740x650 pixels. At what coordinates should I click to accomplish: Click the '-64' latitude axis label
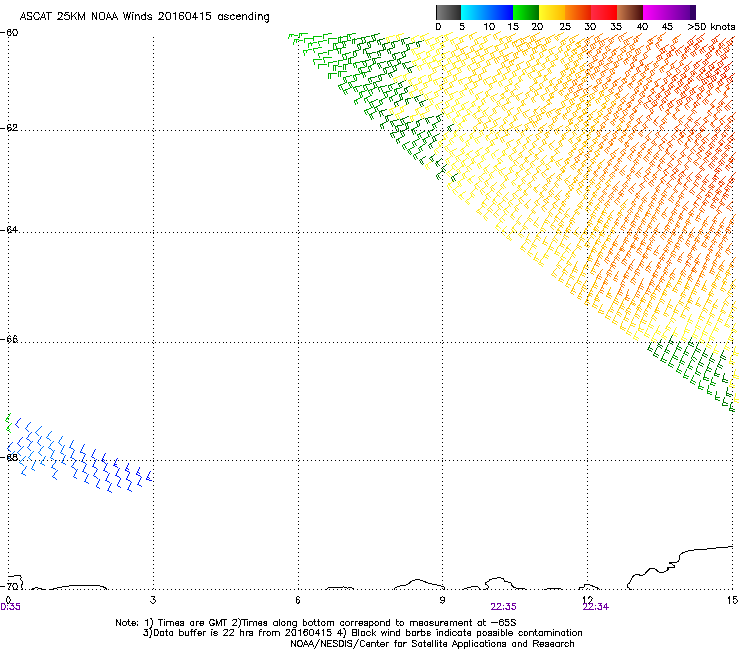[x=9, y=230]
